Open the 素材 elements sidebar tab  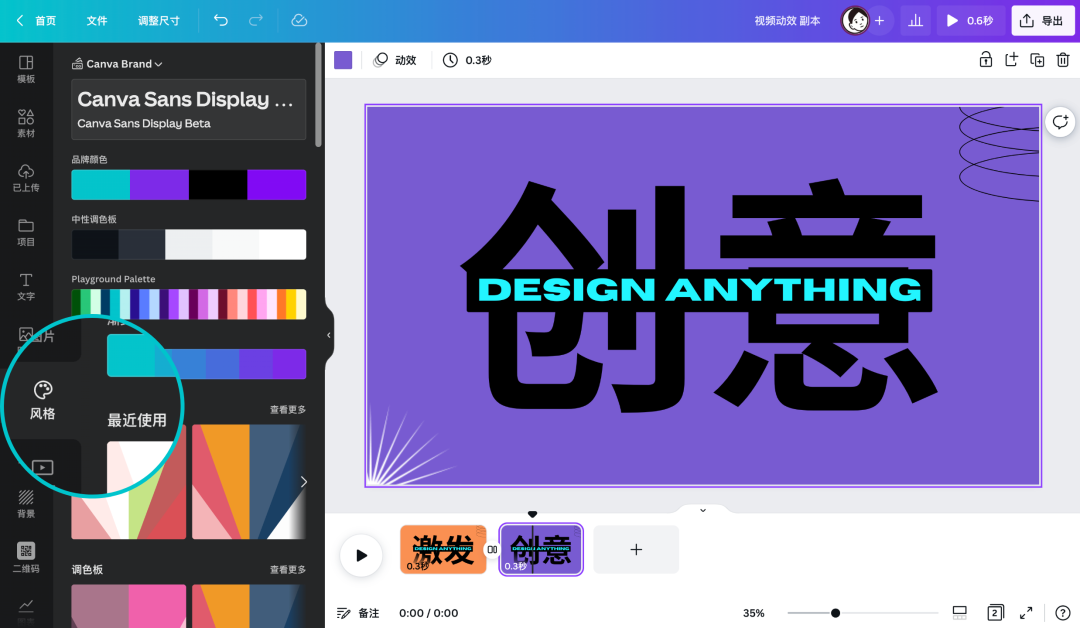pyautogui.click(x=26, y=123)
